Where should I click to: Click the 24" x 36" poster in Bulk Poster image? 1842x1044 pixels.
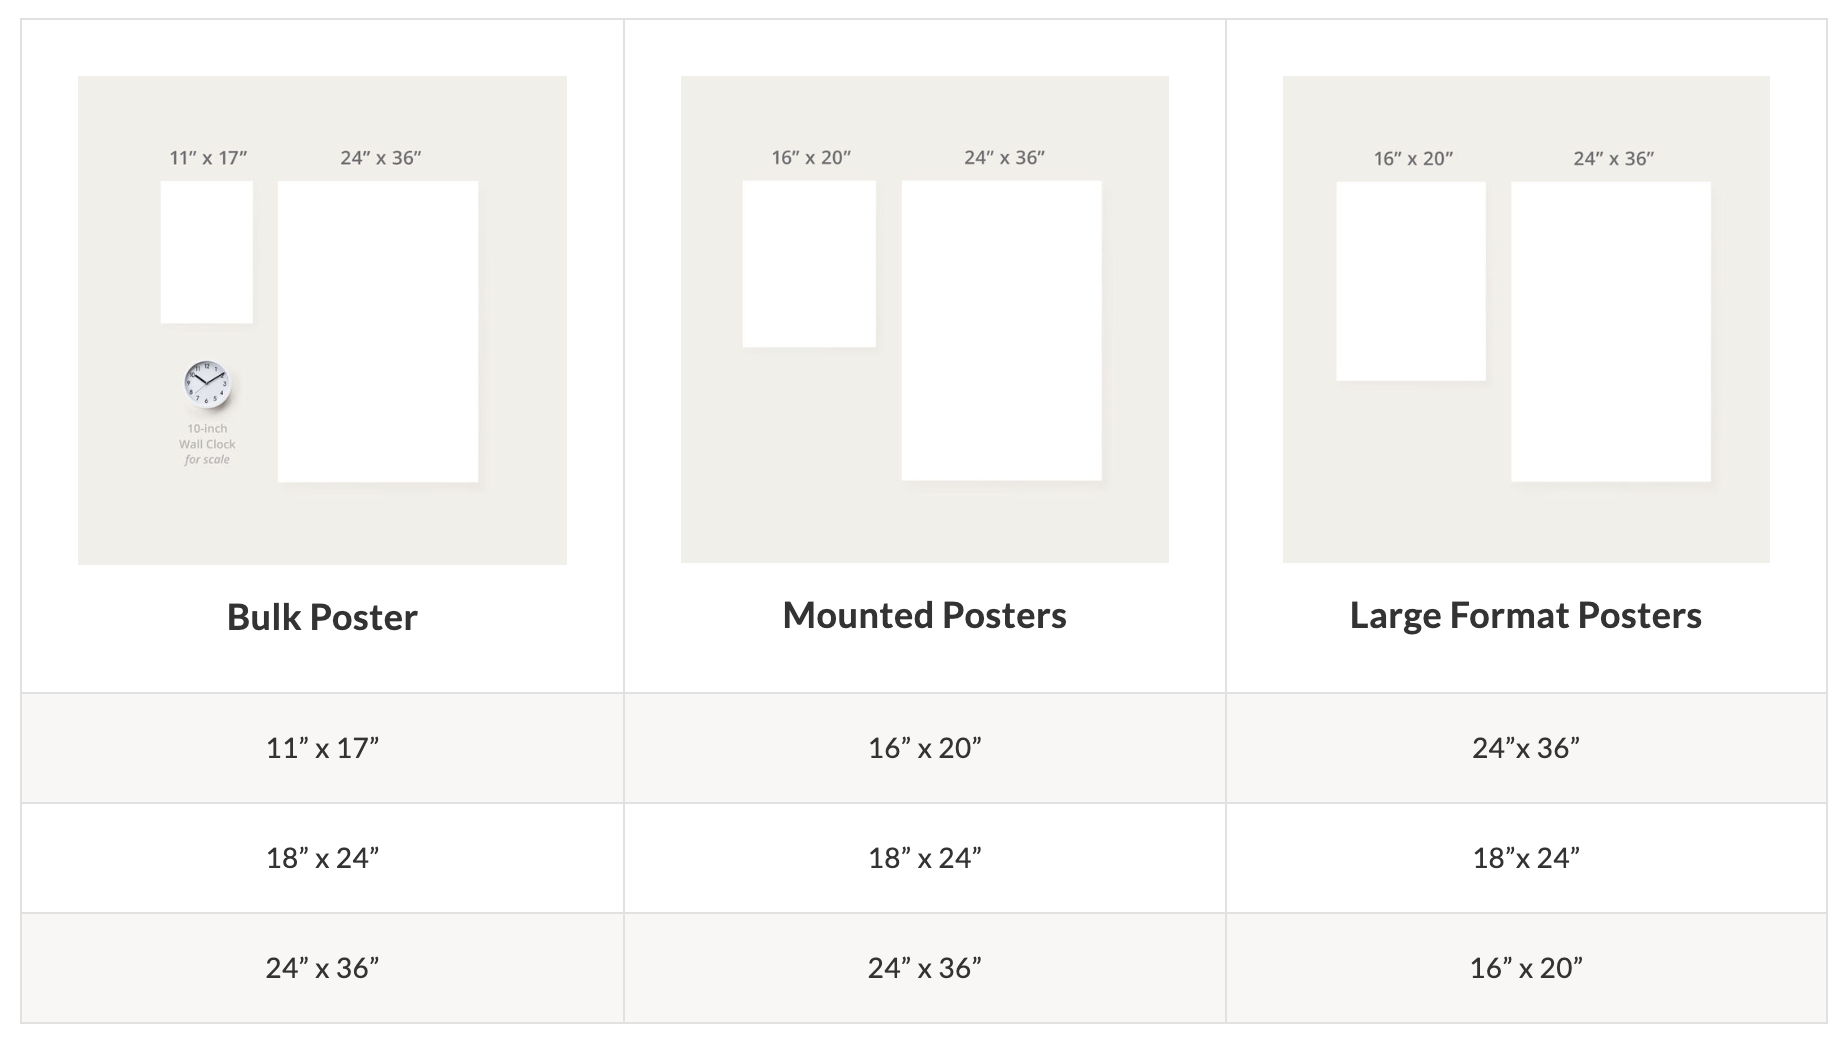[x=378, y=331]
